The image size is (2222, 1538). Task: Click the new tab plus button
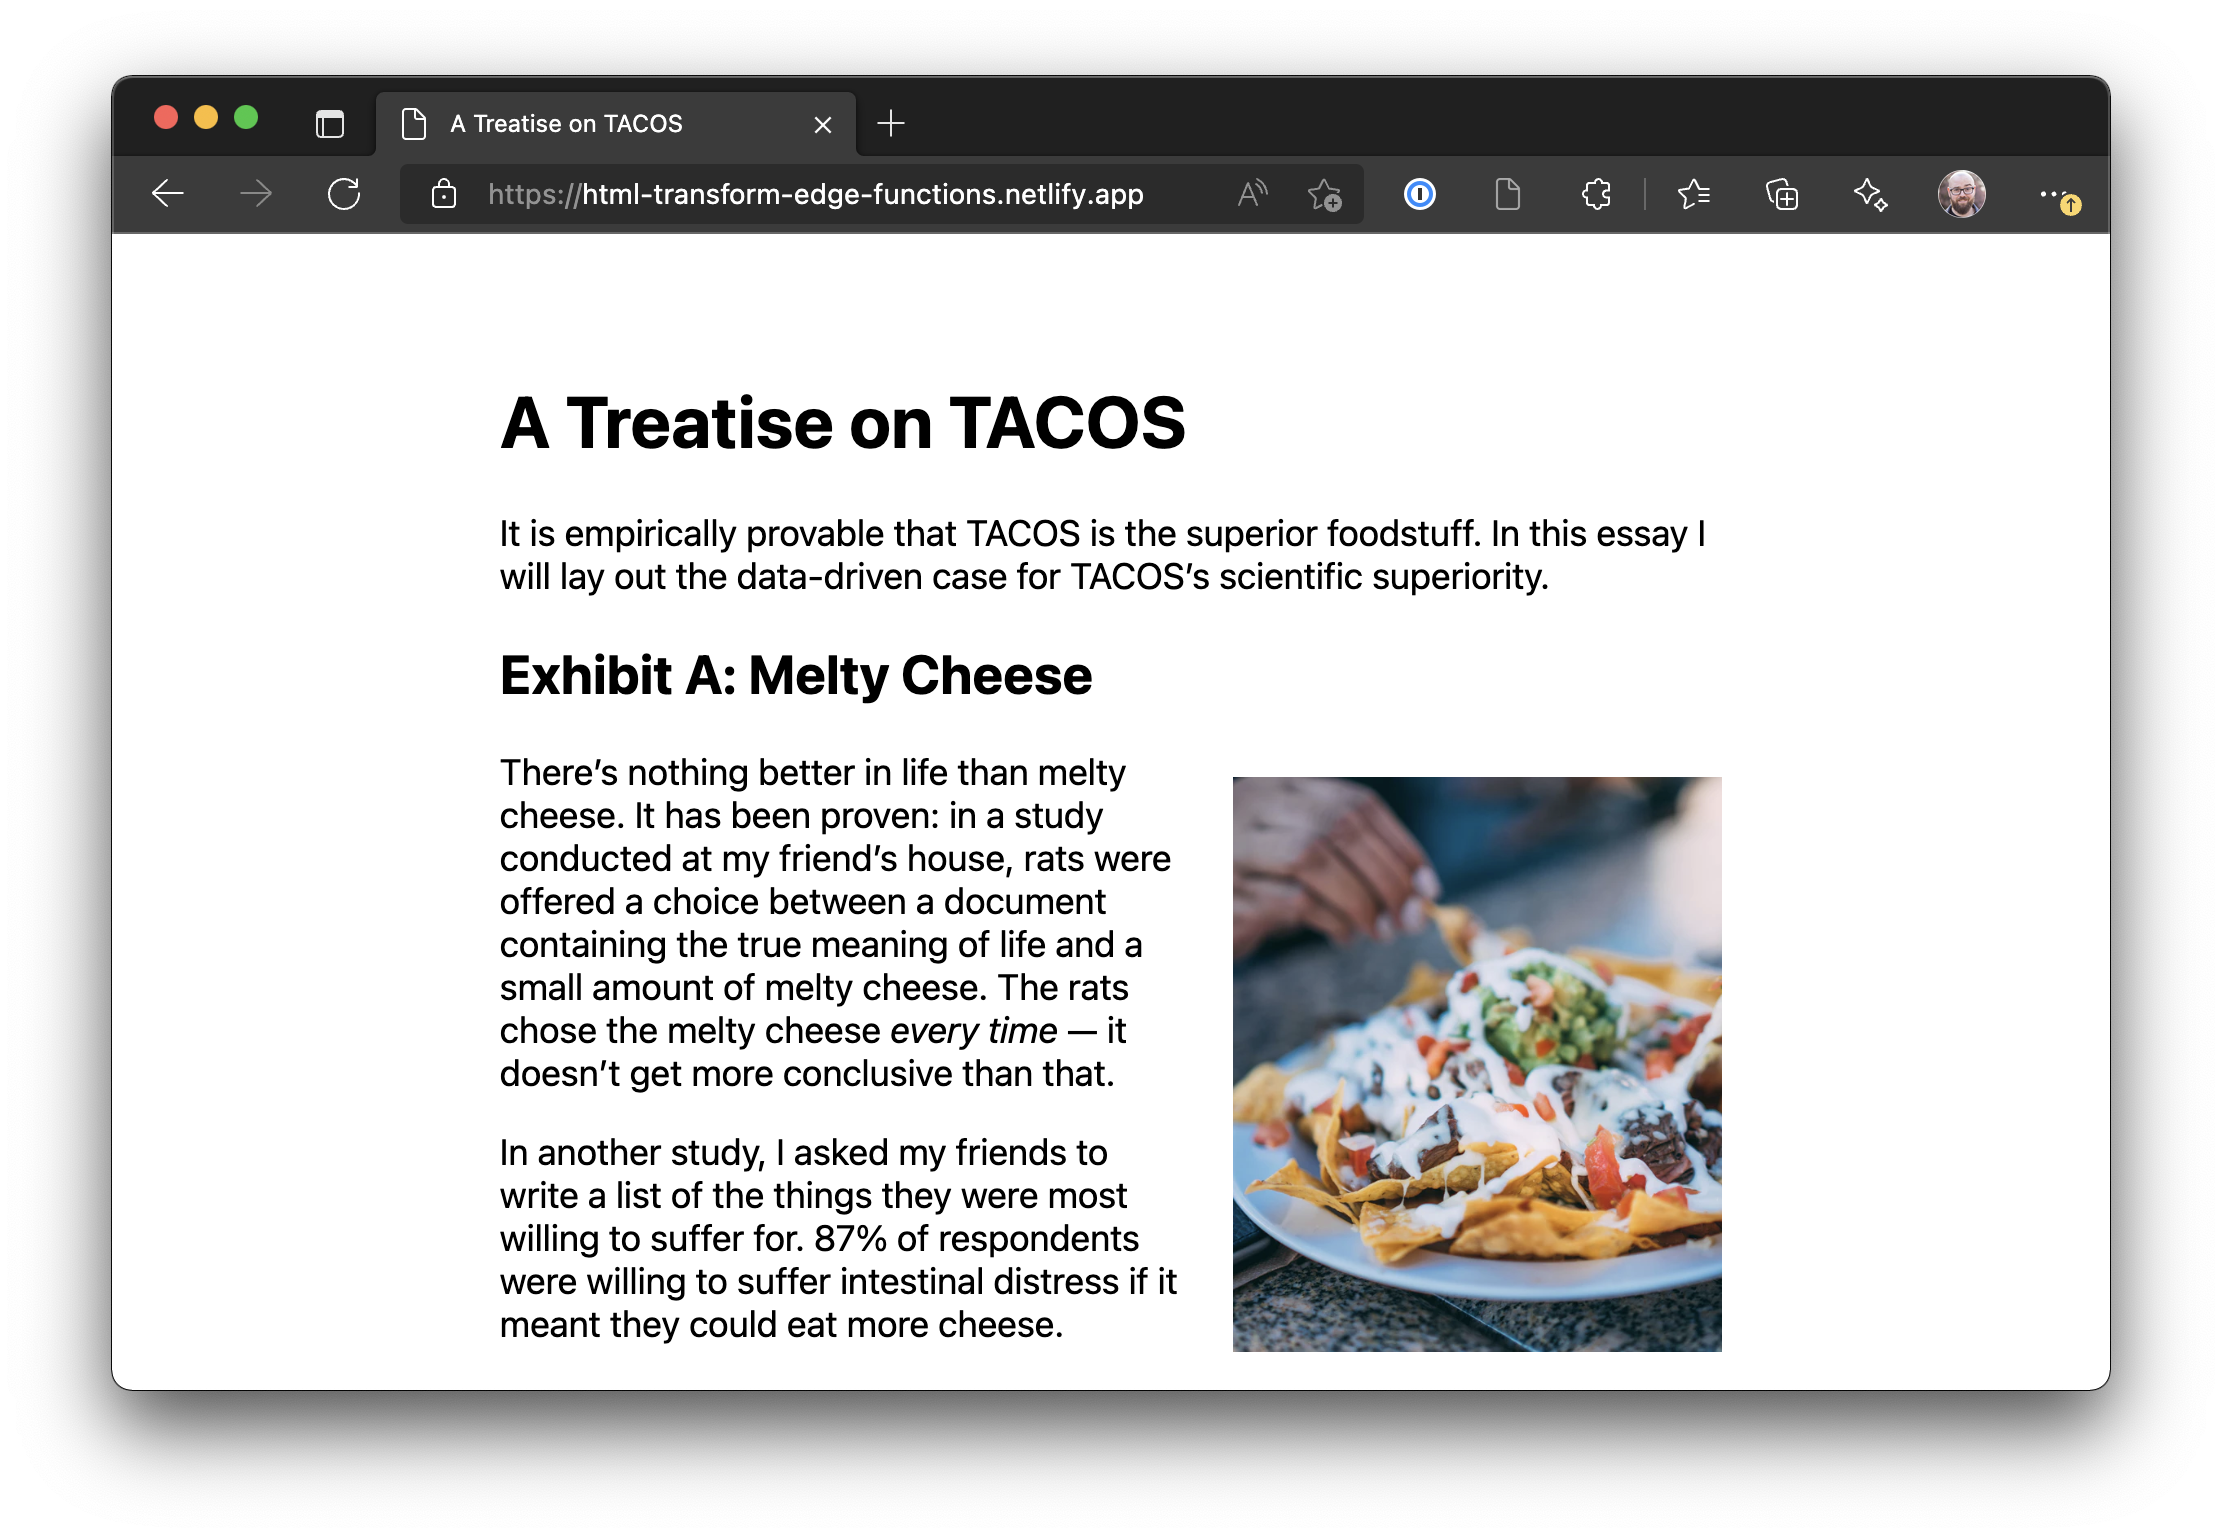click(x=892, y=125)
